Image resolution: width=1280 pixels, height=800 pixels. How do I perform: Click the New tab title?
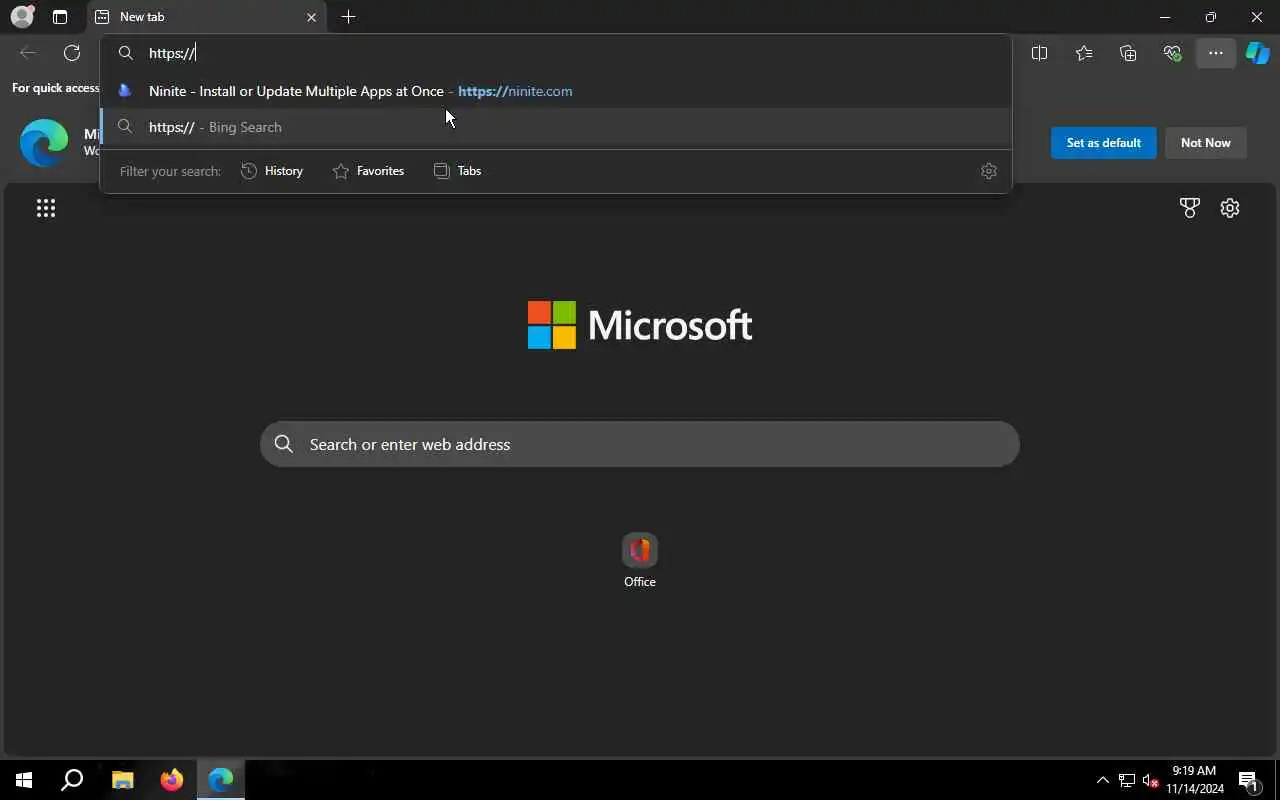(142, 17)
